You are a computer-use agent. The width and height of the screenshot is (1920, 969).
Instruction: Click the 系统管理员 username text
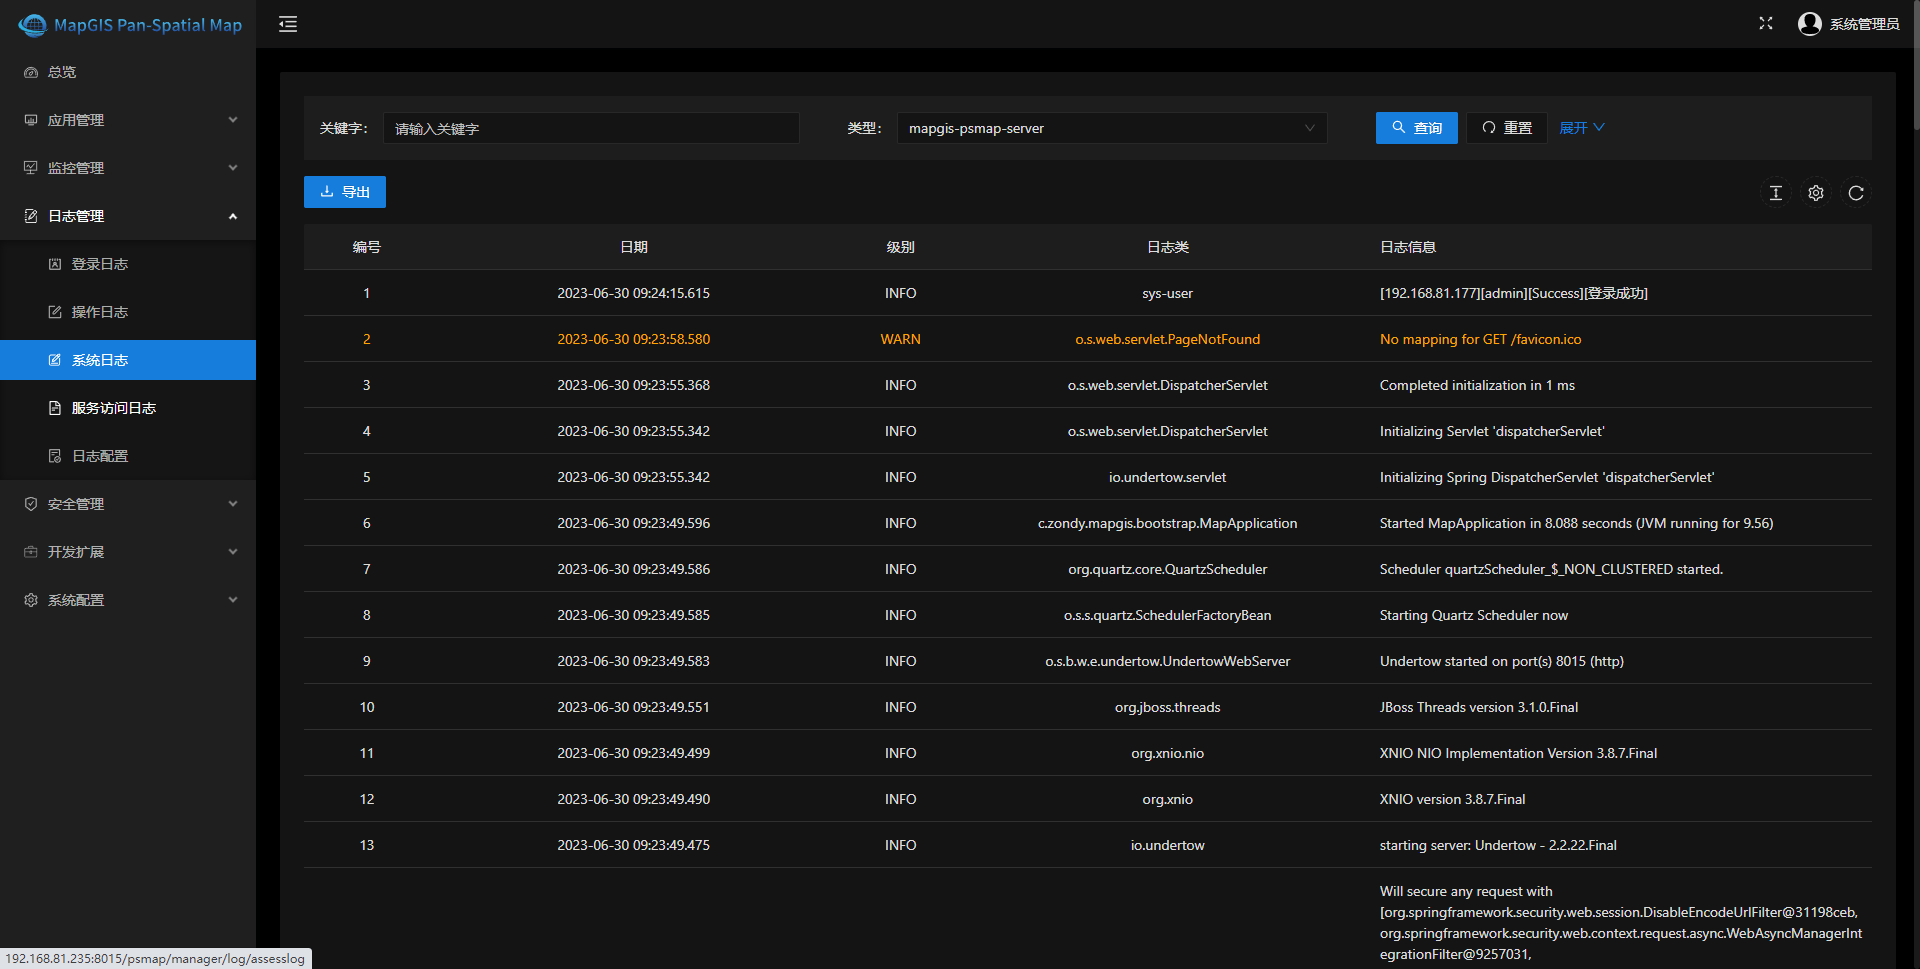point(1864,24)
